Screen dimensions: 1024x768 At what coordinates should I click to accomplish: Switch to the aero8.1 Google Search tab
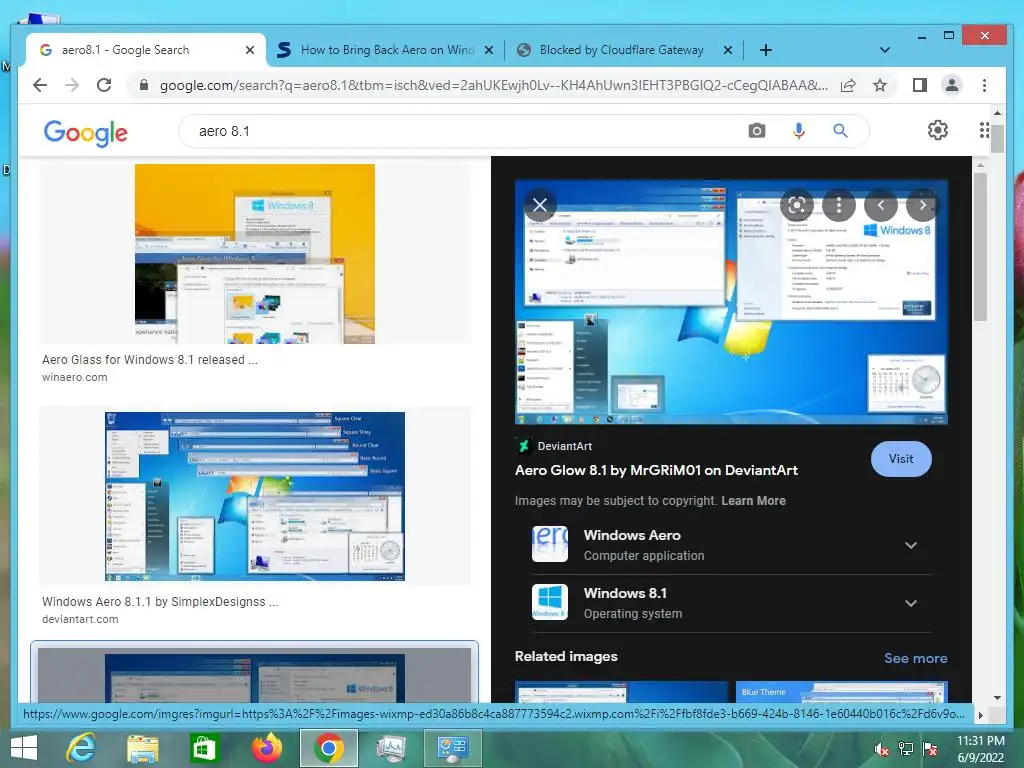click(125, 50)
